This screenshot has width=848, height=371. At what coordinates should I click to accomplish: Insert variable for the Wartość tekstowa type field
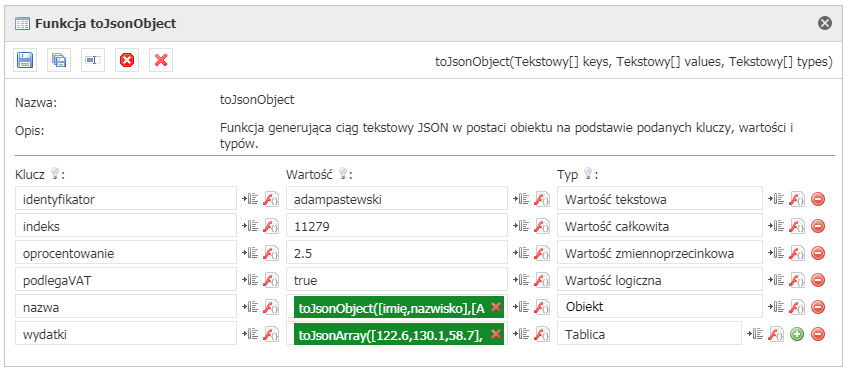(776, 200)
